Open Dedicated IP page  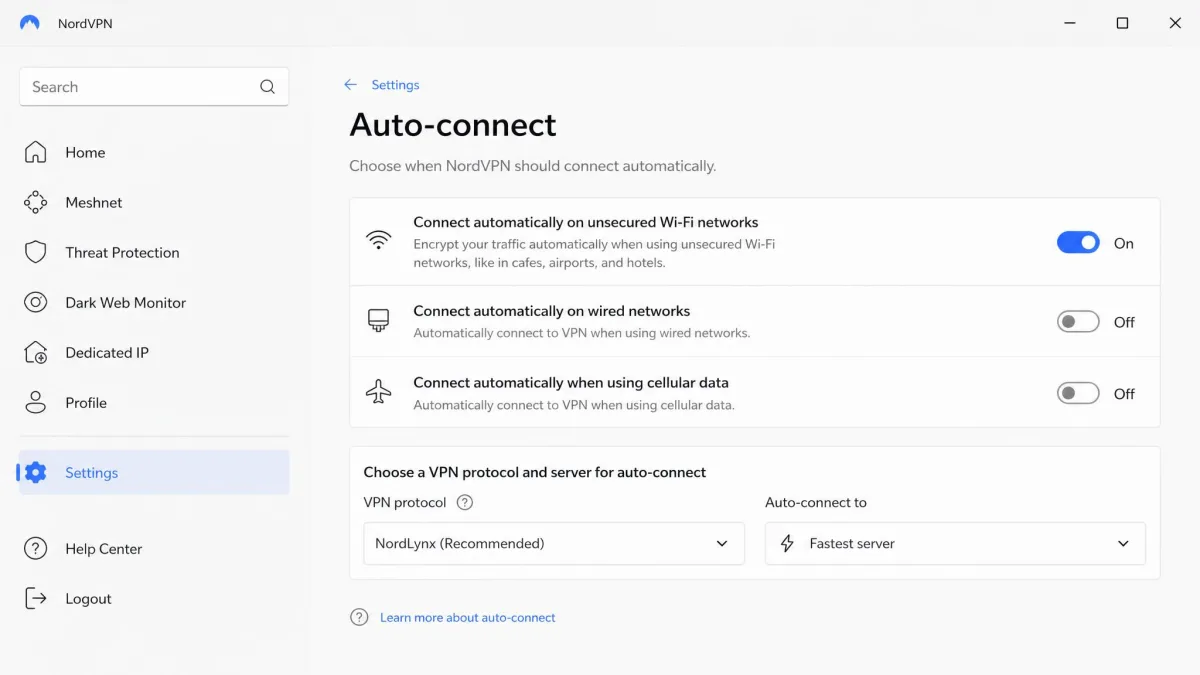click(154, 352)
